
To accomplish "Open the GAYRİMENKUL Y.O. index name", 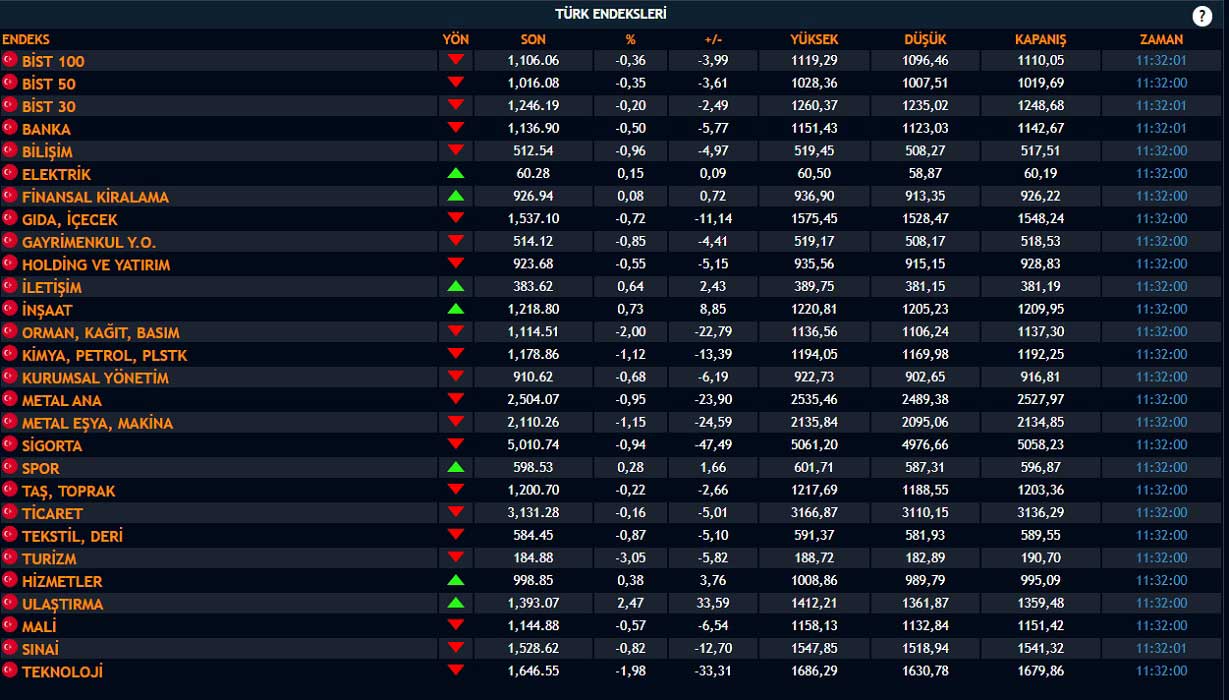I will point(89,242).
